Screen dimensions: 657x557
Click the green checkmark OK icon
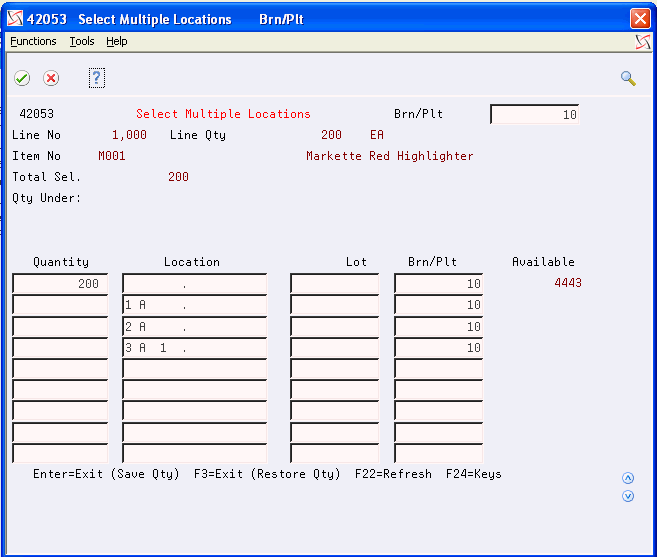click(22, 78)
